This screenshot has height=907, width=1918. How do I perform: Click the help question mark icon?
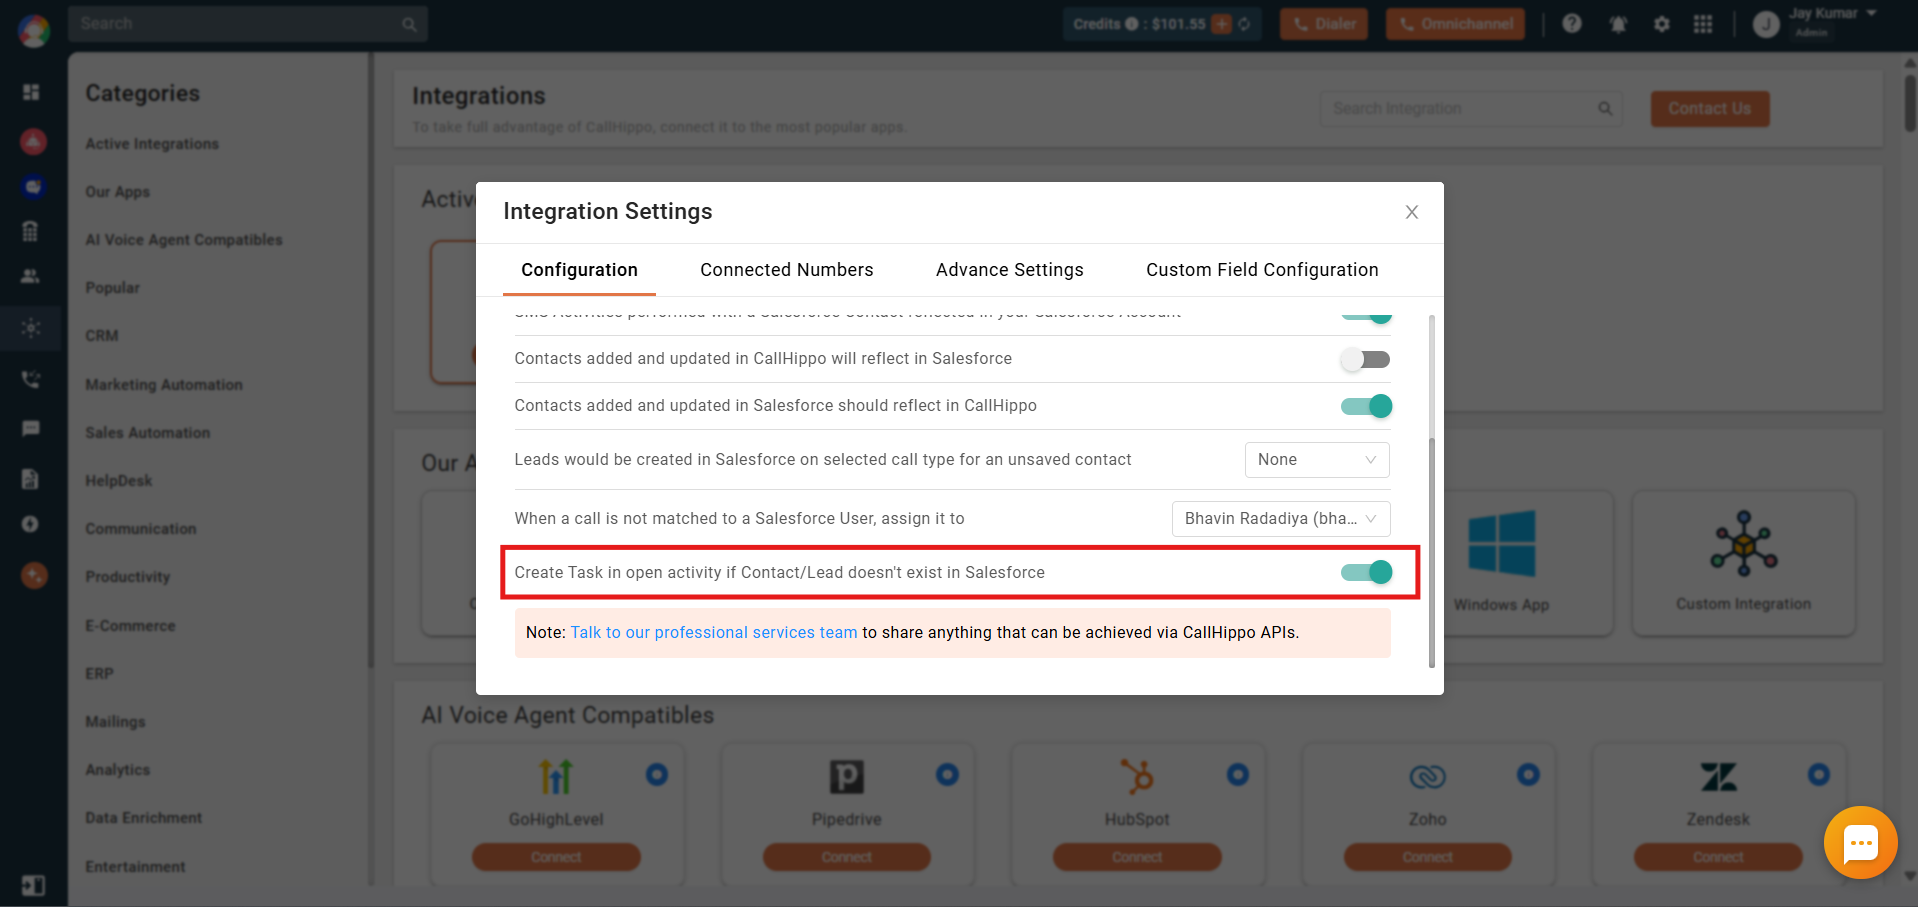tap(1572, 23)
